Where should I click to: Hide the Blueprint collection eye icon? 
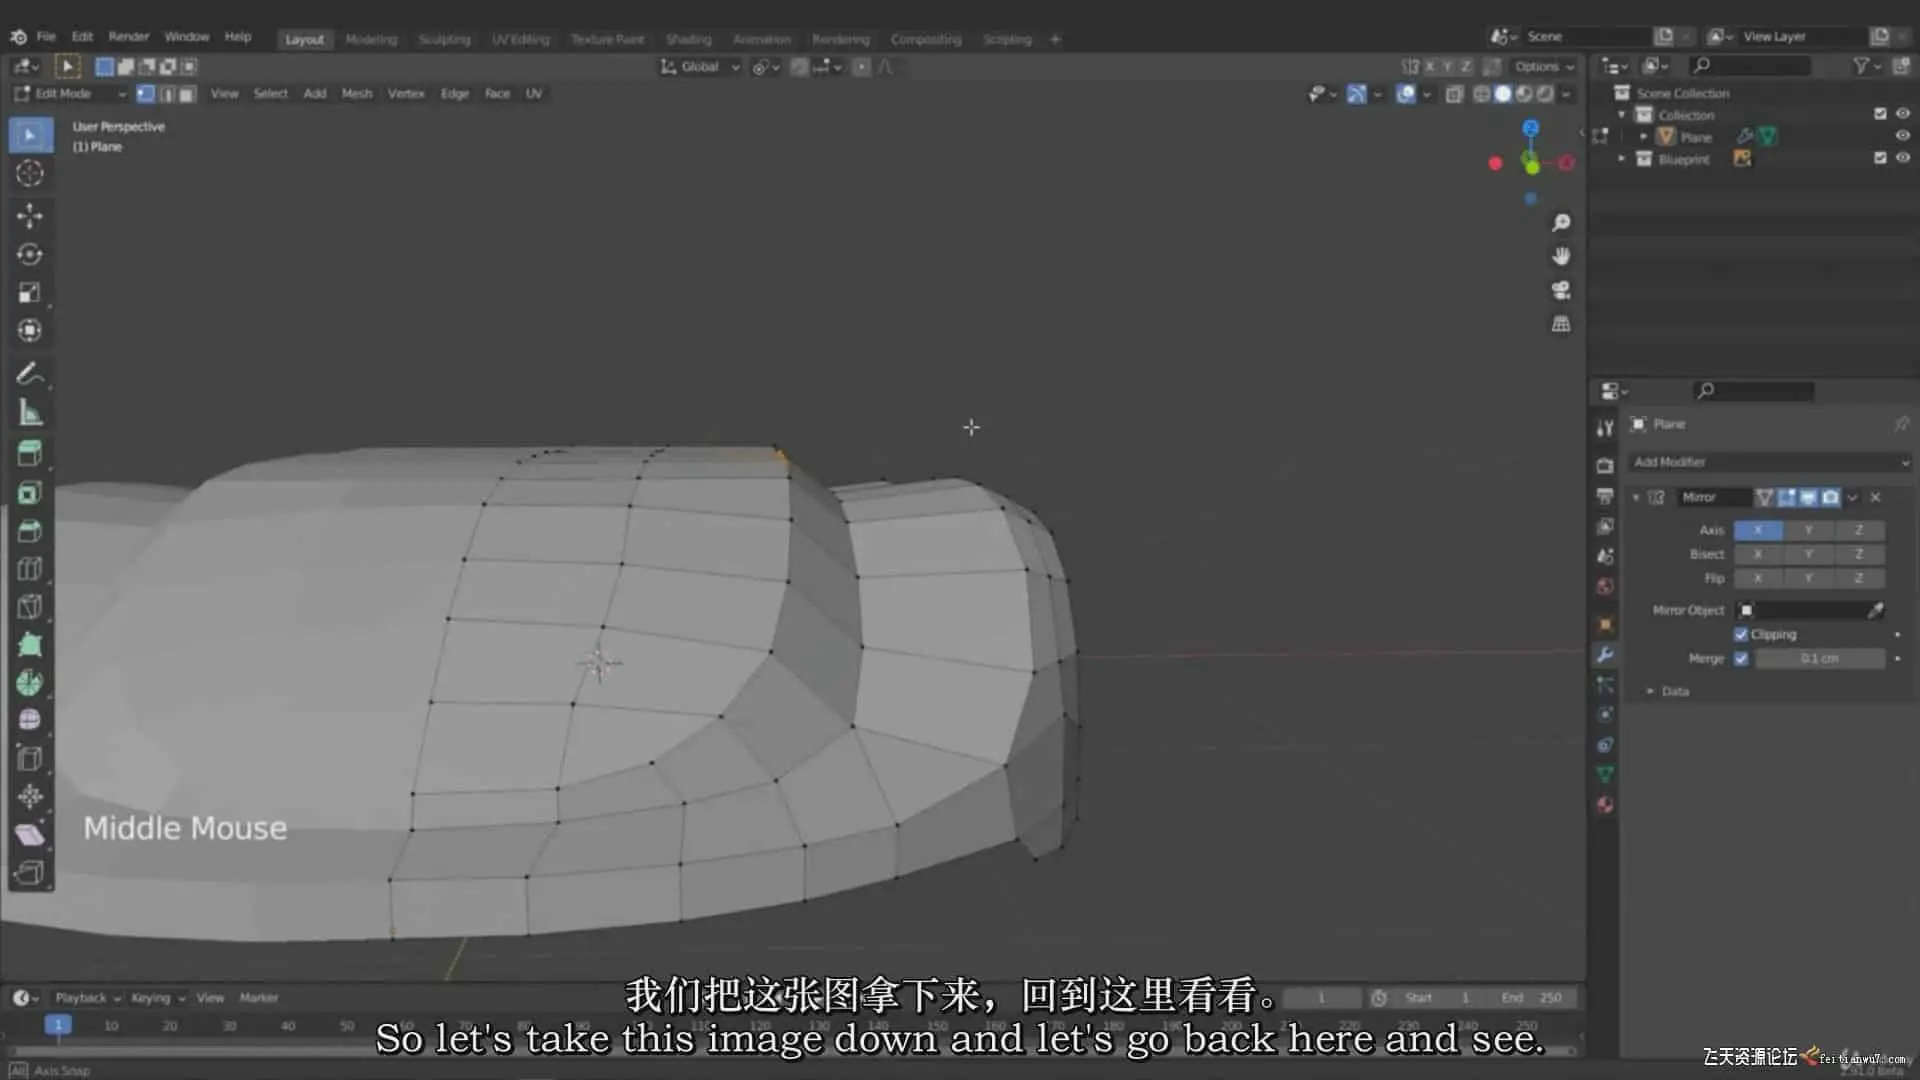point(1903,158)
